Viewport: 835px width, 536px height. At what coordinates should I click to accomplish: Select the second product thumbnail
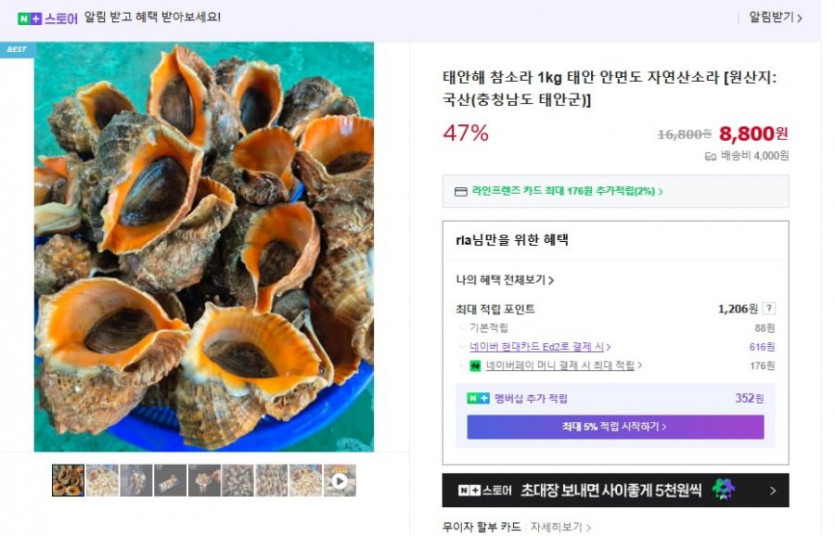(102, 480)
